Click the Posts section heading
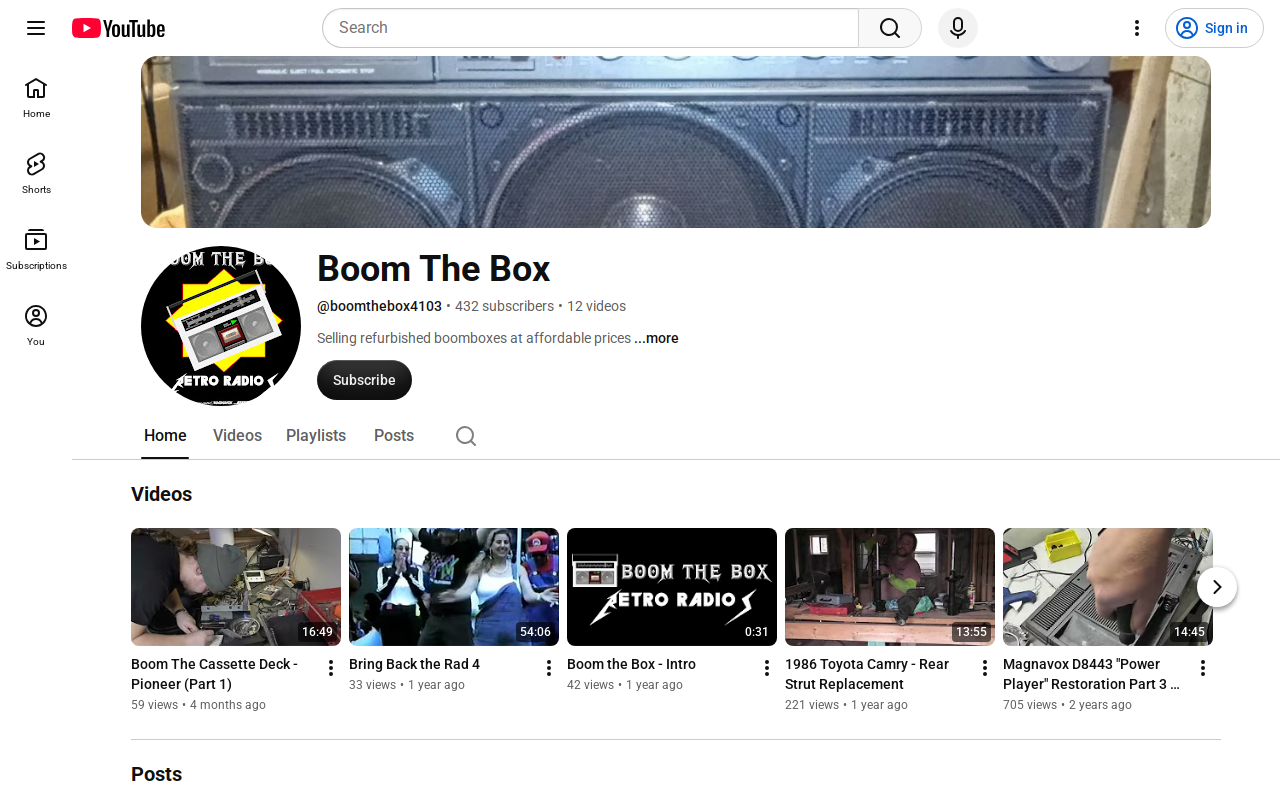The image size is (1280, 800). pyautogui.click(x=156, y=774)
